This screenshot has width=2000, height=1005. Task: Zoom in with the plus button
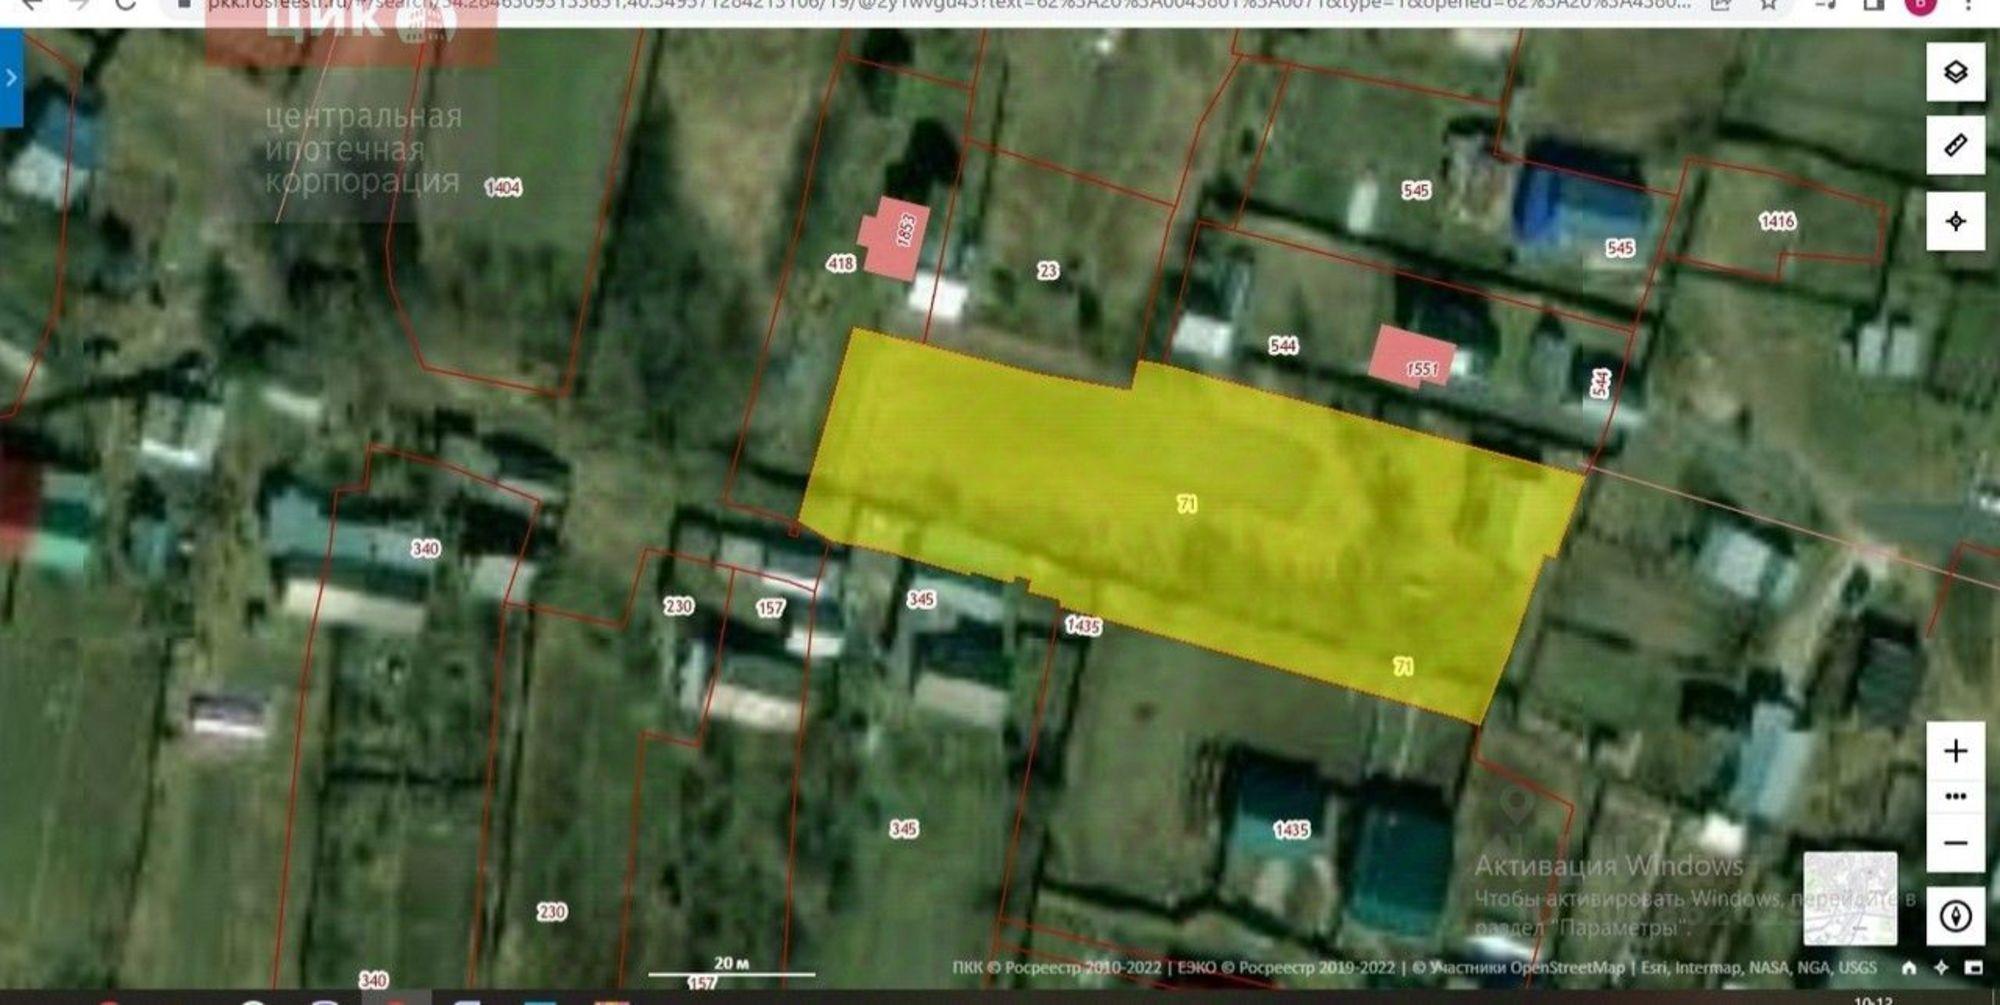pos(1955,750)
